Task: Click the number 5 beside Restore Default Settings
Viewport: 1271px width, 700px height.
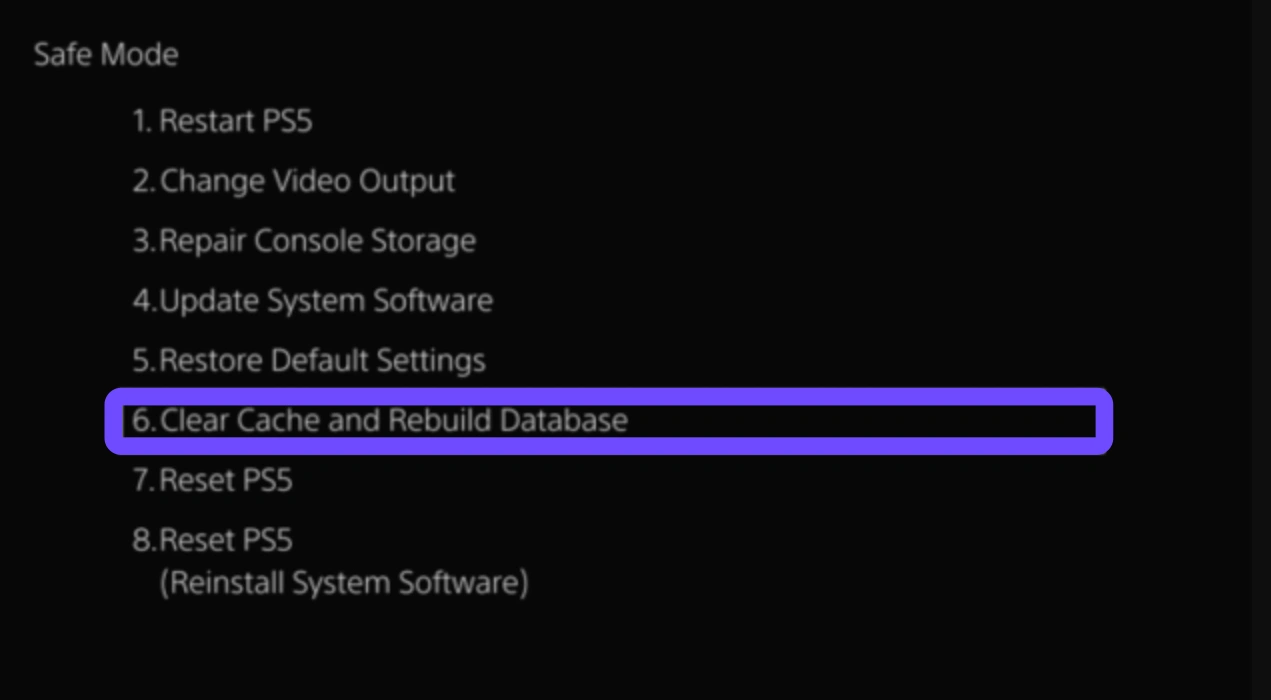Action: click(142, 360)
